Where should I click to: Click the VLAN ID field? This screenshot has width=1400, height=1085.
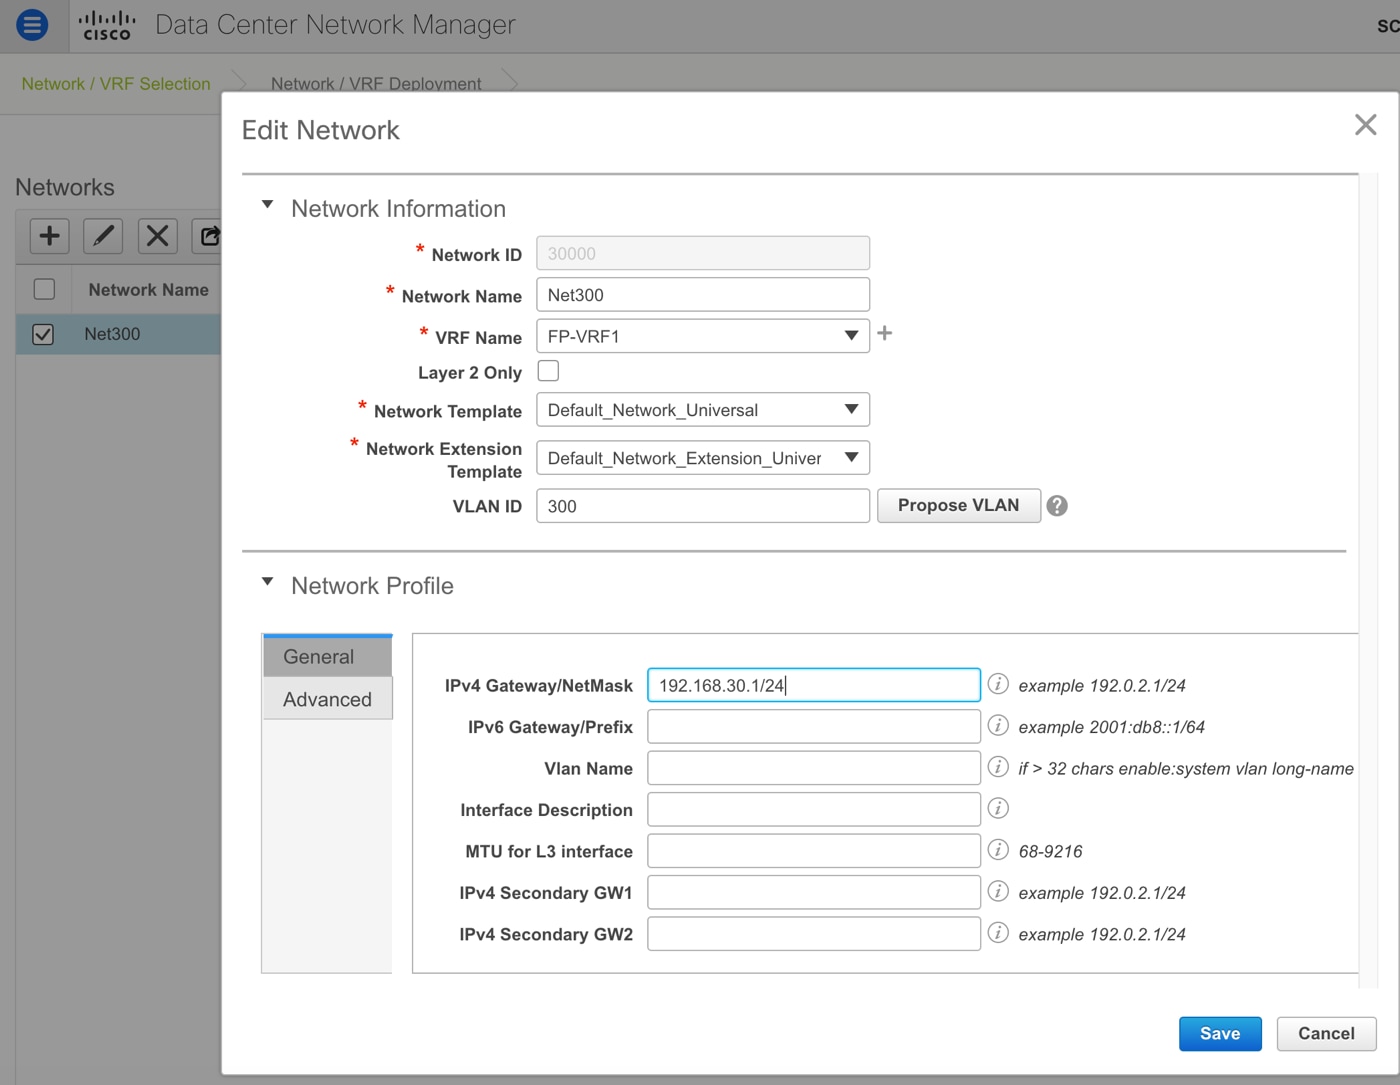(703, 506)
